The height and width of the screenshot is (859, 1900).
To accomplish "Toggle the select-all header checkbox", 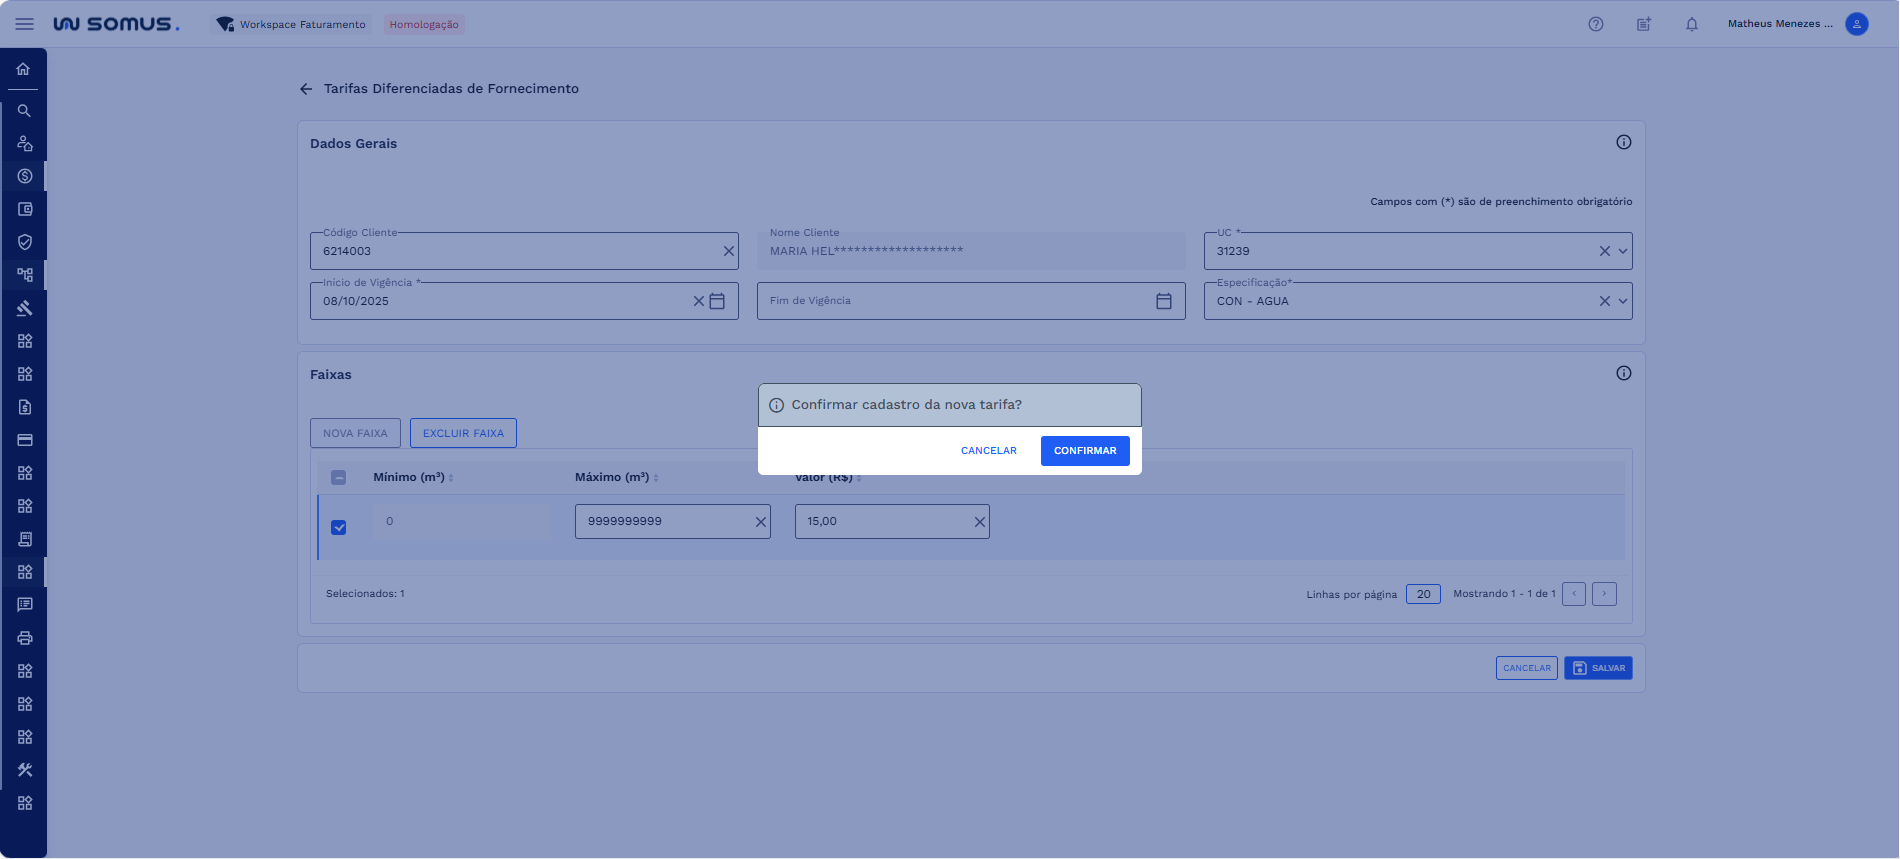I will [339, 478].
